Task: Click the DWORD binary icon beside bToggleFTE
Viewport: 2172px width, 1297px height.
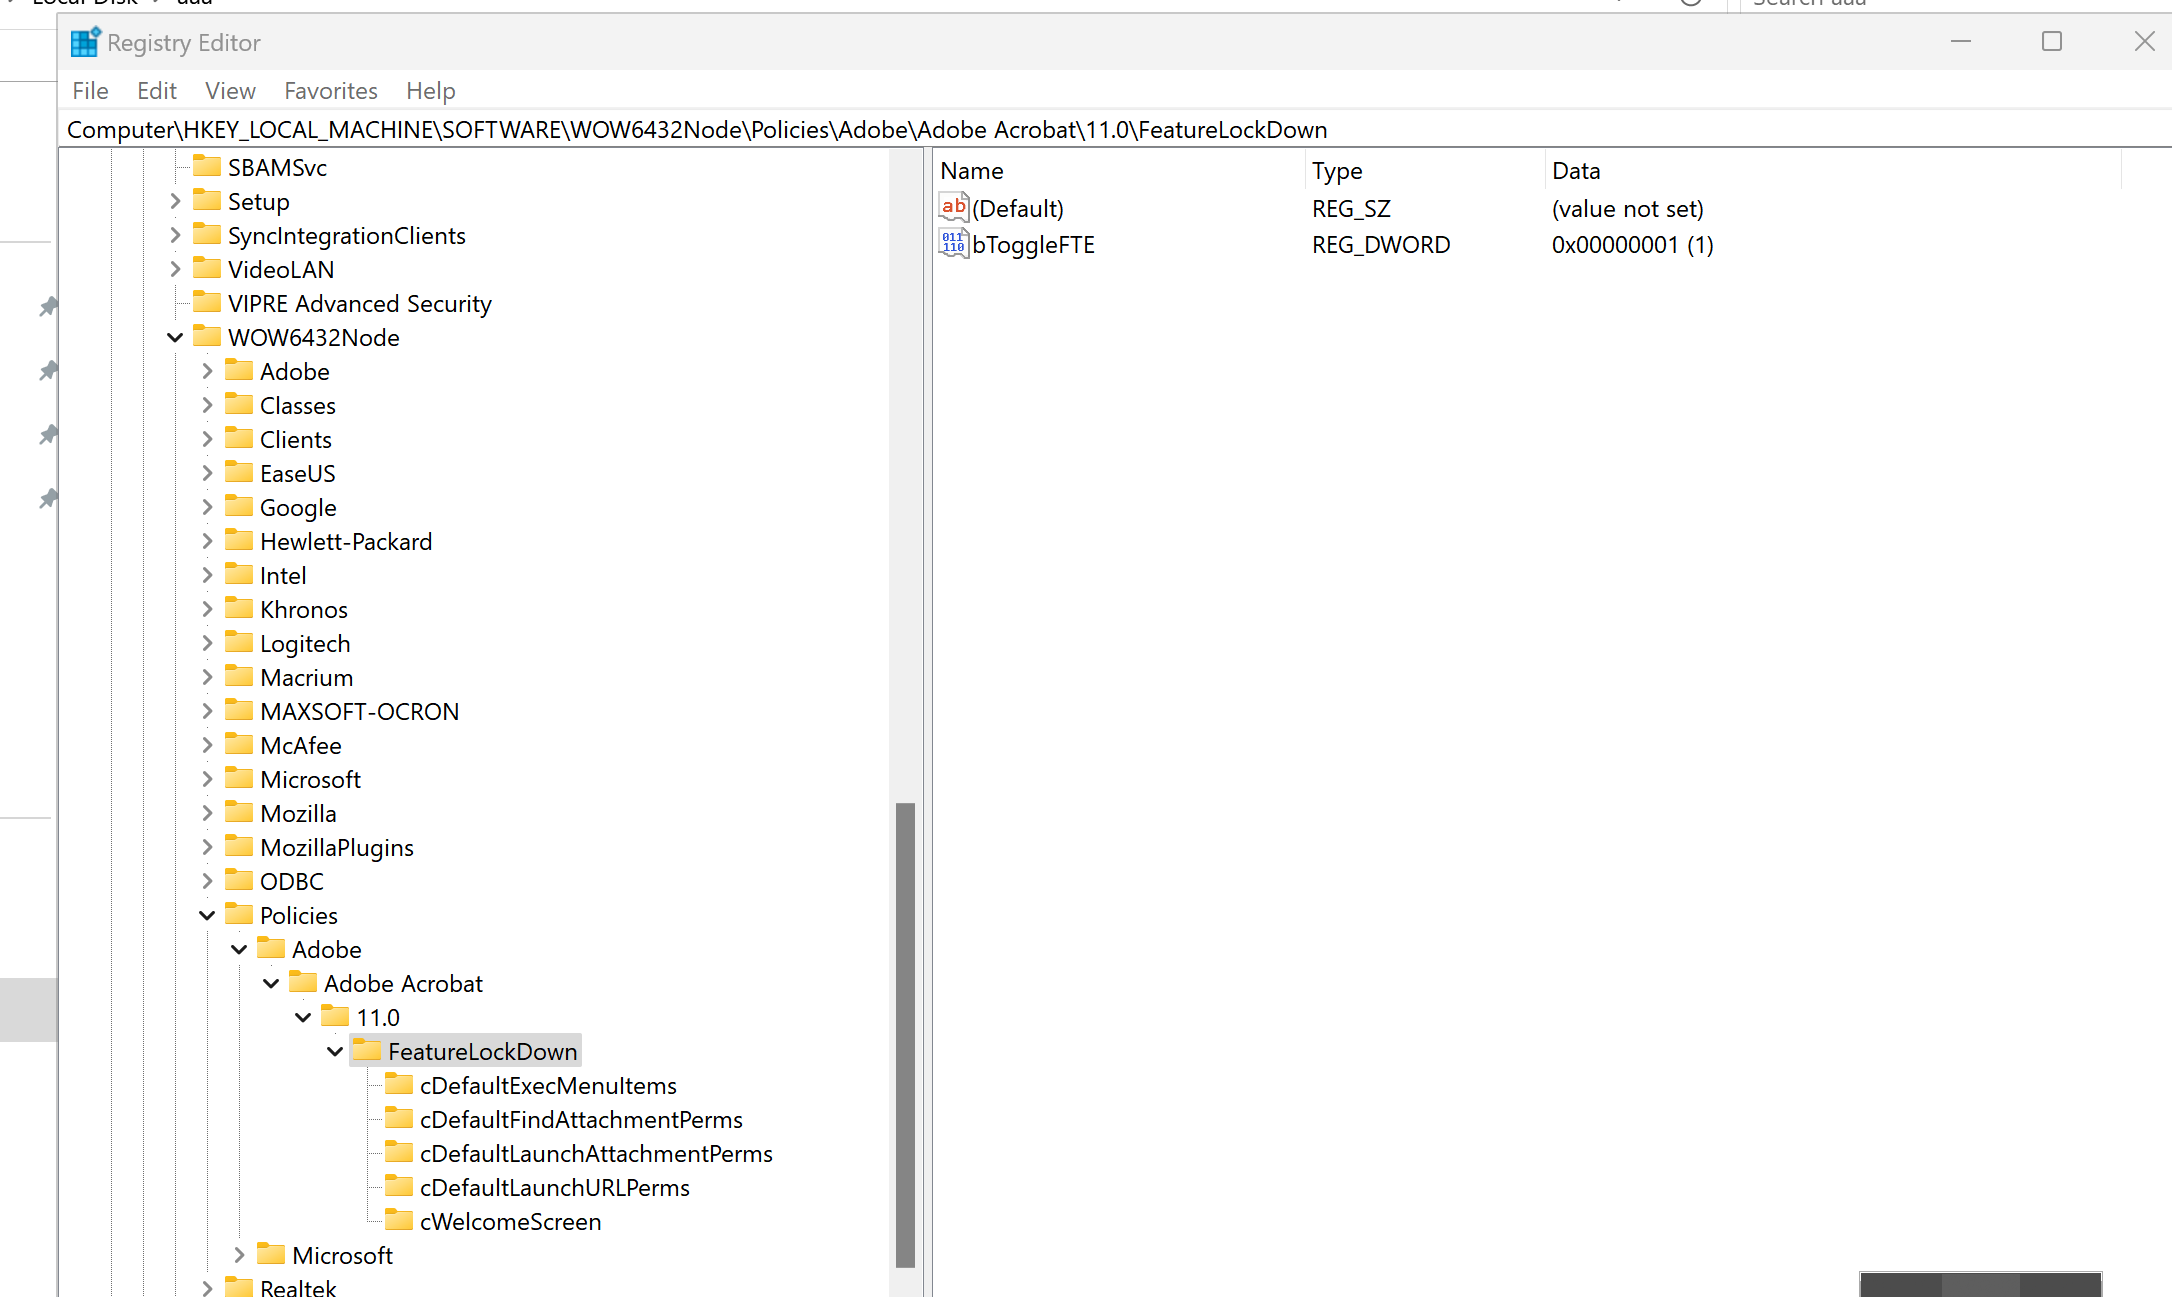Action: 951,243
